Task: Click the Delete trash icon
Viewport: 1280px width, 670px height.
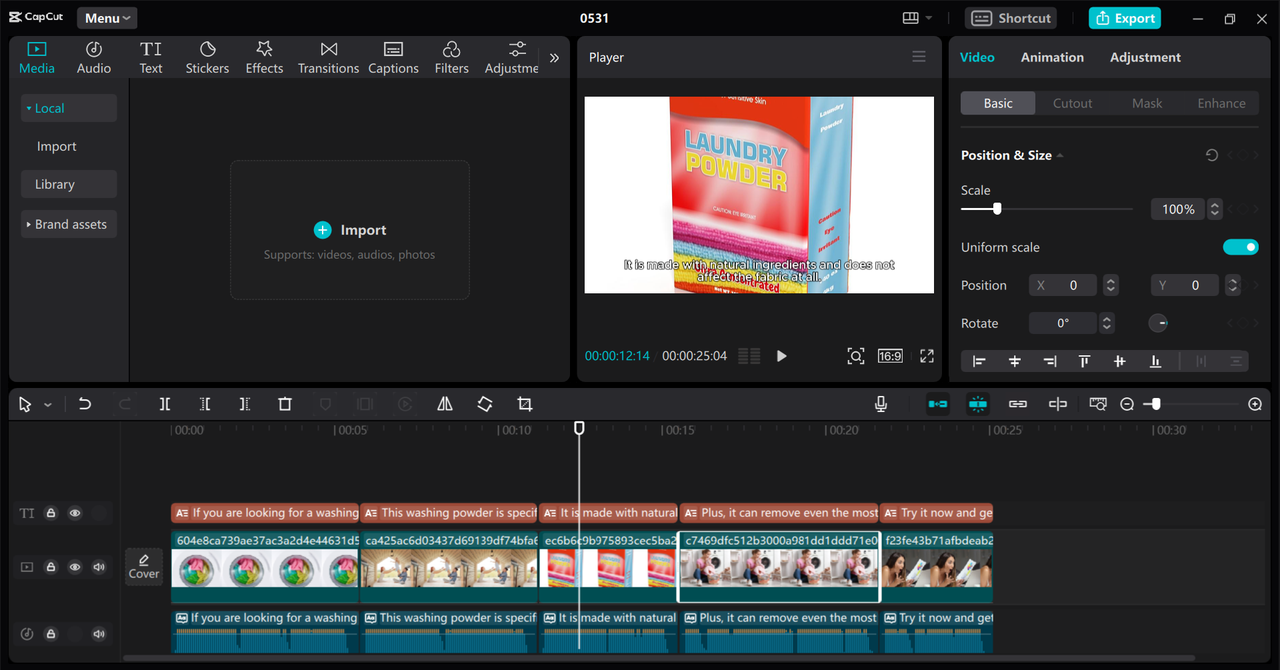Action: pyautogui.click(x=285, y=404)
